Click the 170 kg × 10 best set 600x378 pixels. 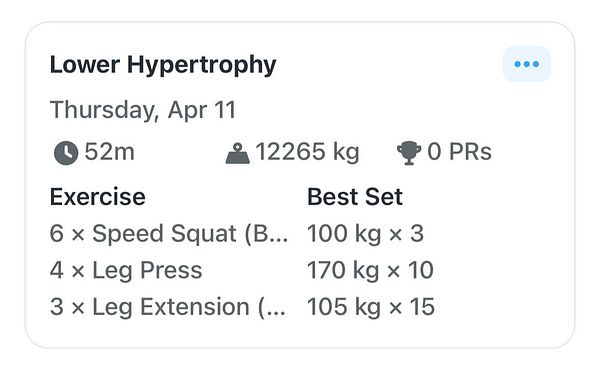coord(370,270)
